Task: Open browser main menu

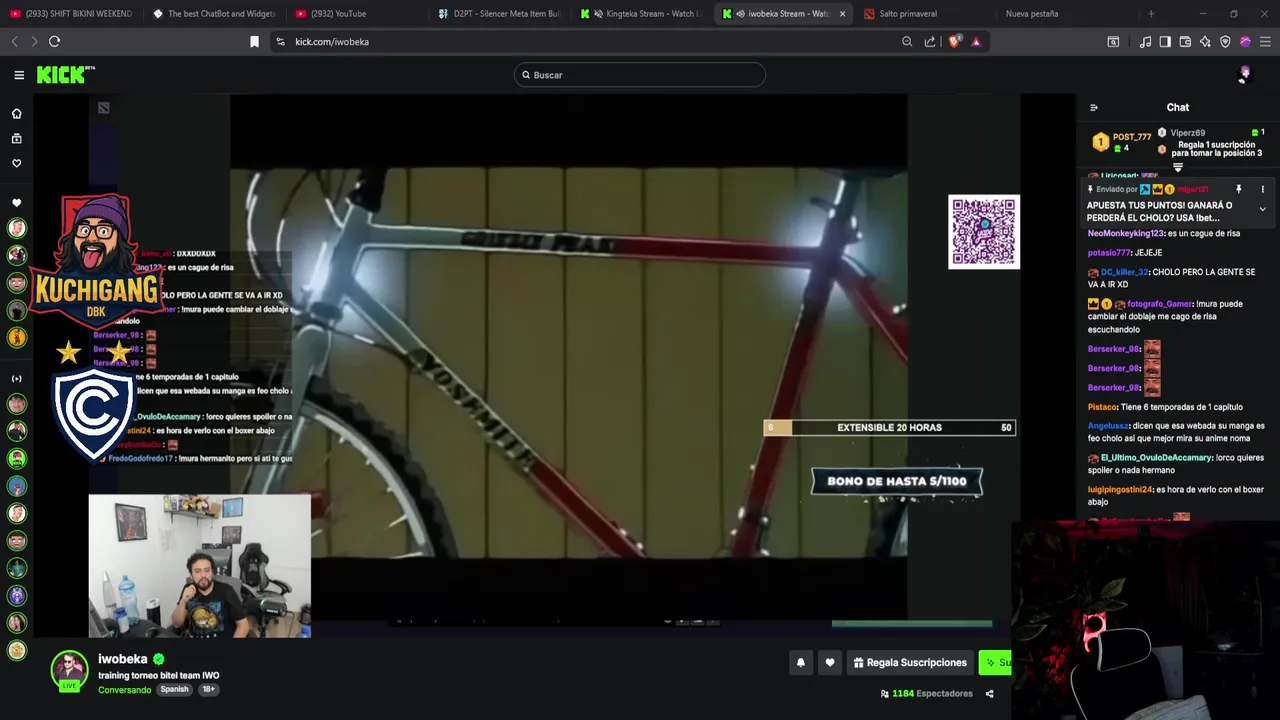Action: point(1265,41)
